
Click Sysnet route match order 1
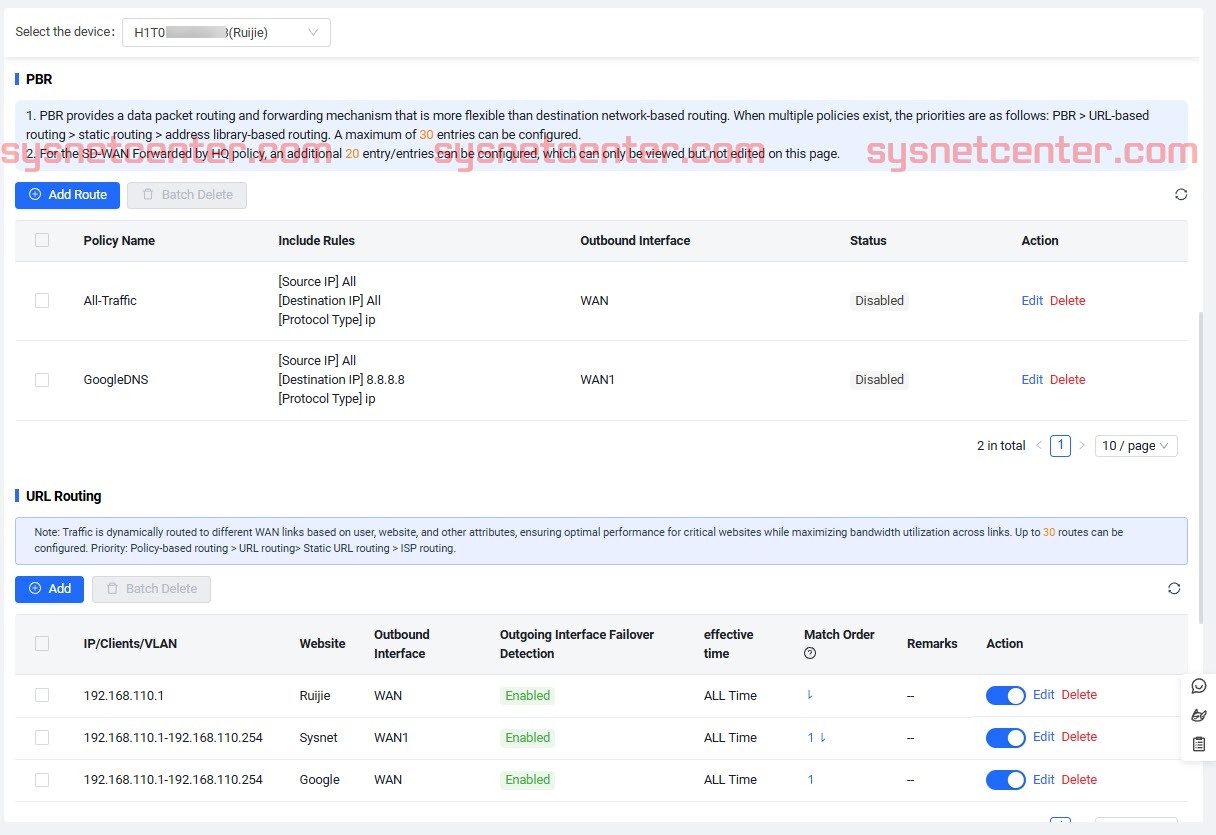(811, 738)
